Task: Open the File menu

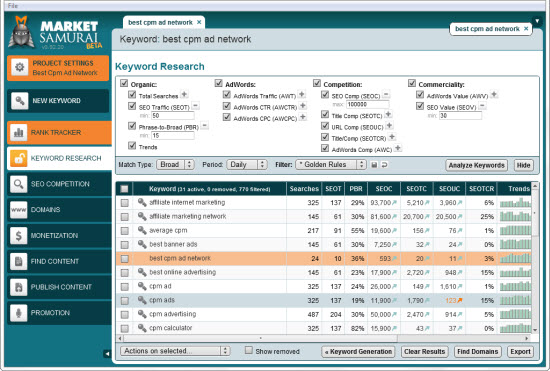Action: pyautogui.click(x=13, y=5)
